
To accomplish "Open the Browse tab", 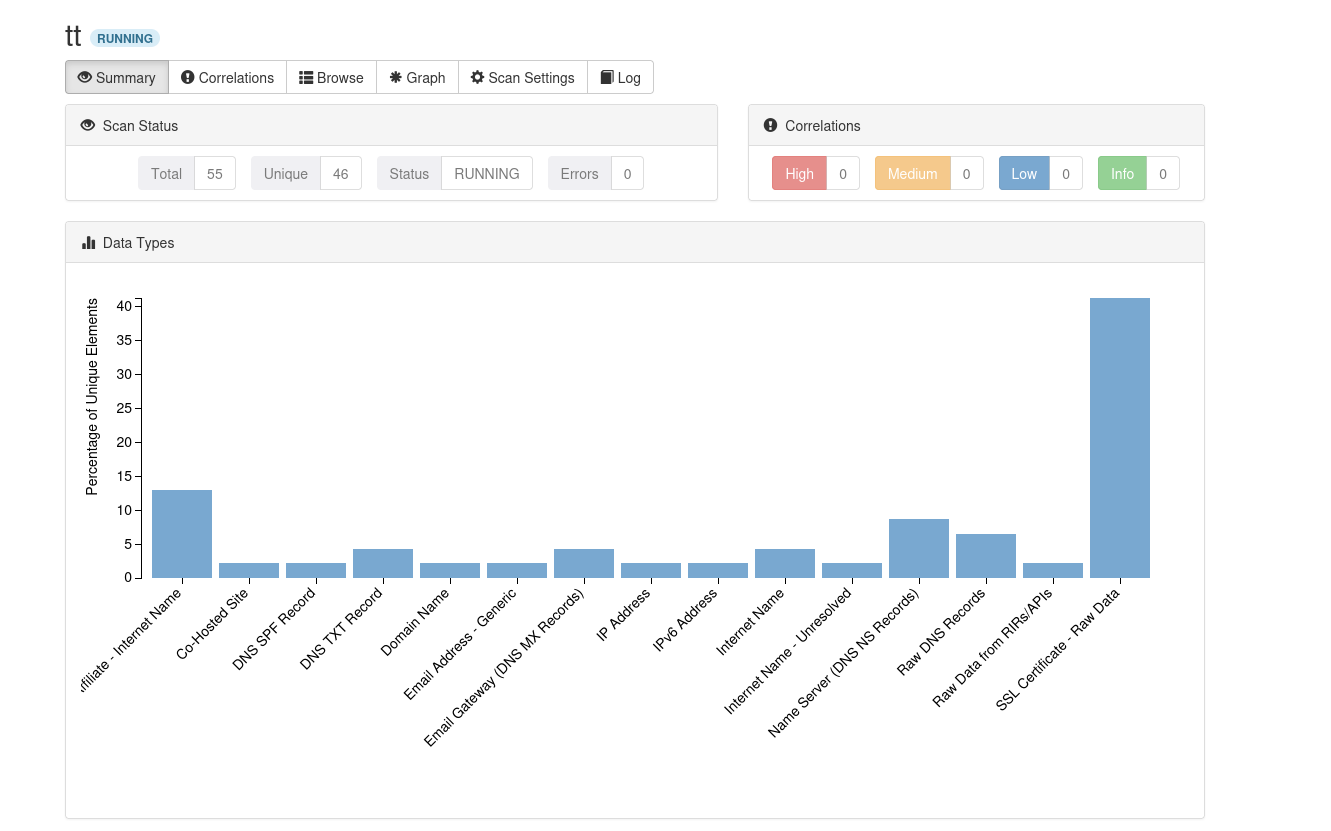I will [331, 77].
